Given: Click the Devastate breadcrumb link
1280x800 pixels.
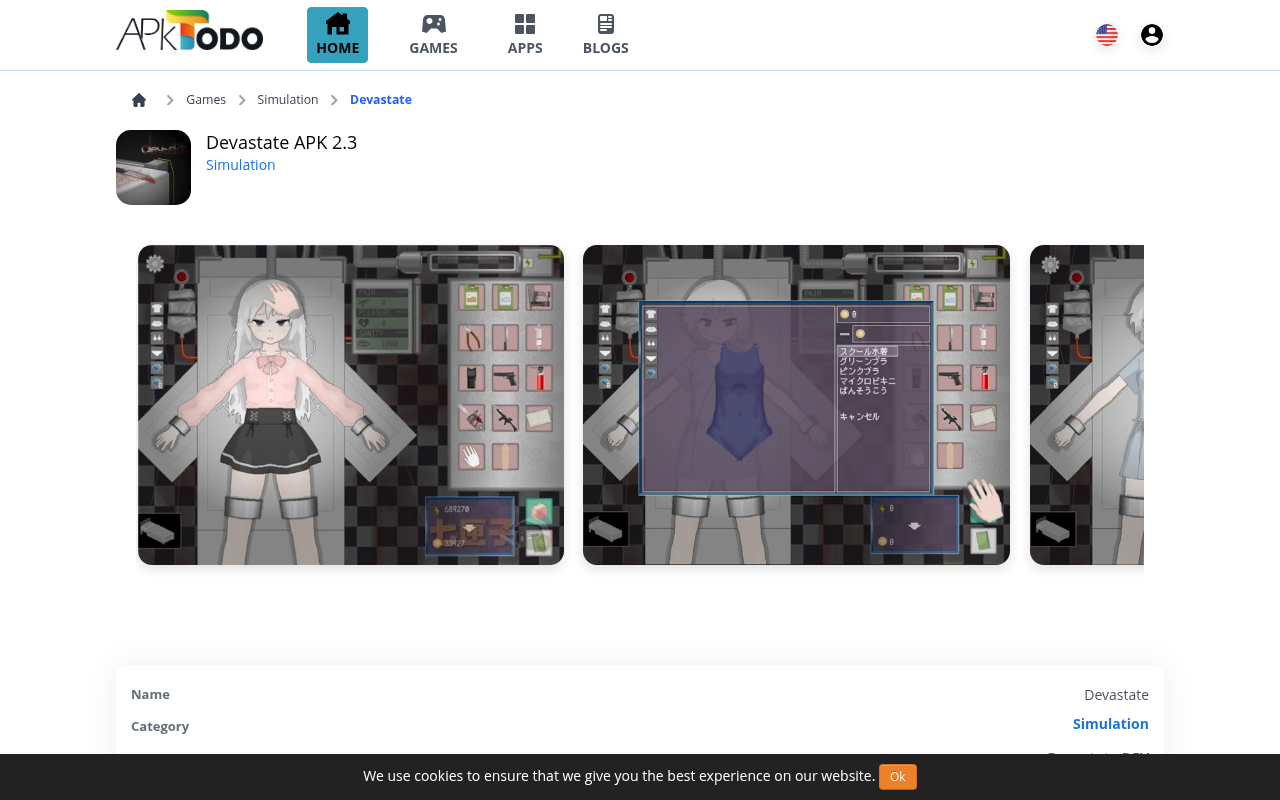Looking at the screenshot, I should [381, 100].
